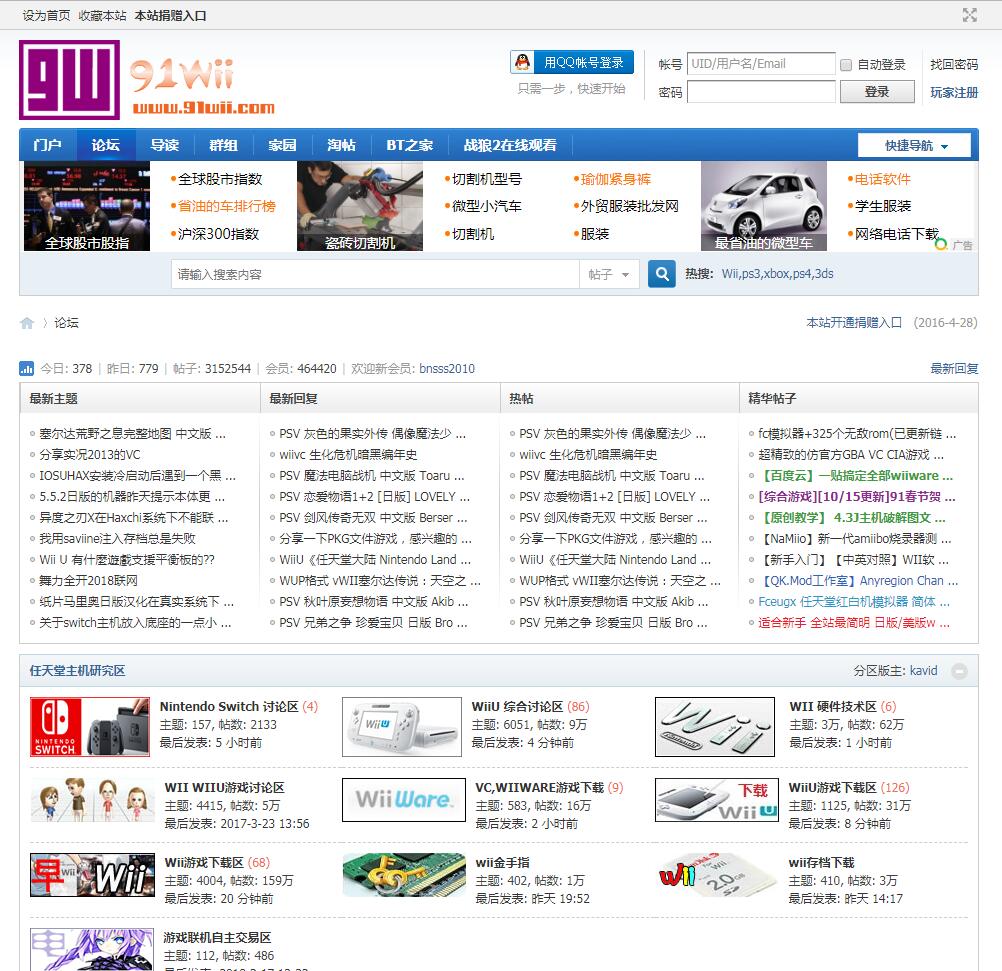Open thread 分享实况2013的VC
This screenshot has width=1002, height=971.
coord(89,454)
